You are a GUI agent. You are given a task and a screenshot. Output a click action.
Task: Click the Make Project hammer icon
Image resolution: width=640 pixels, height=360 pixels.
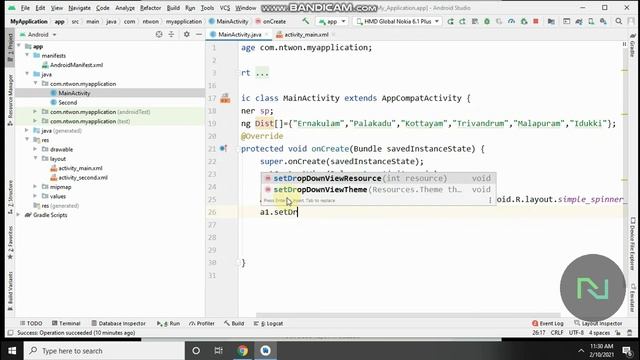click(306, 21)
